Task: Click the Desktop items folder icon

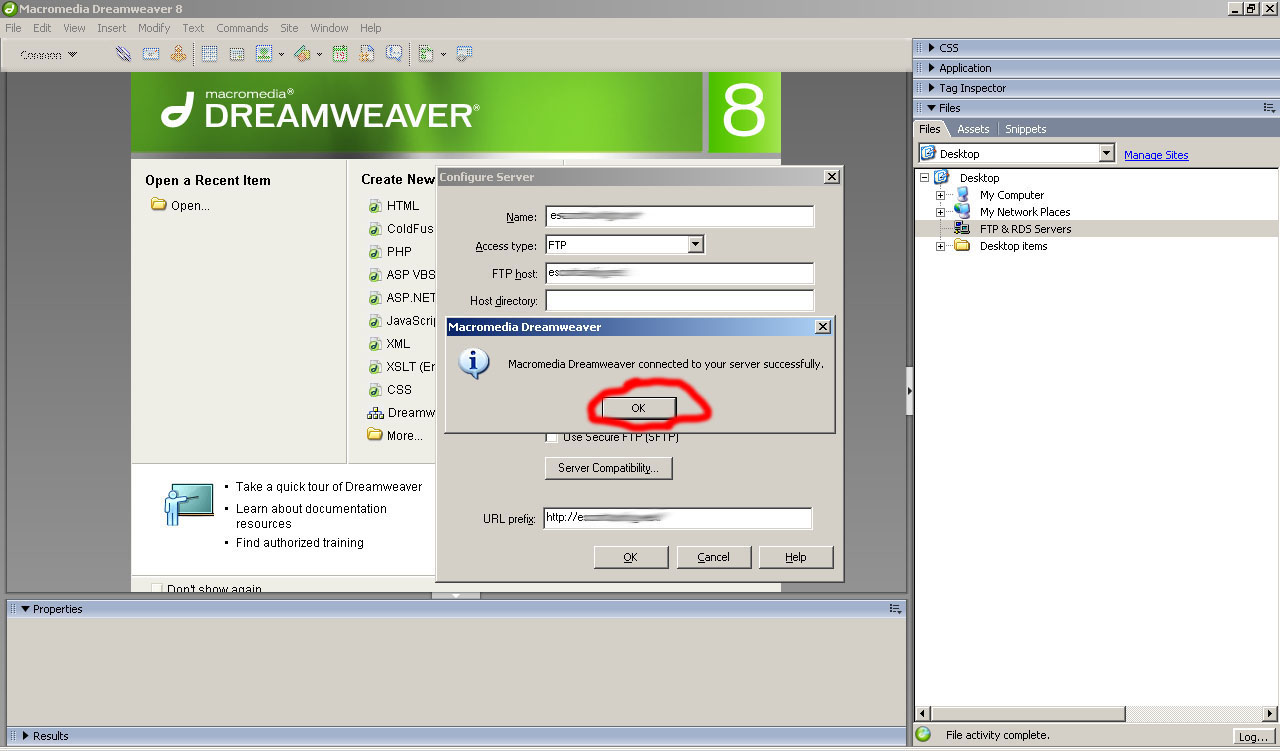Action: 962,246
